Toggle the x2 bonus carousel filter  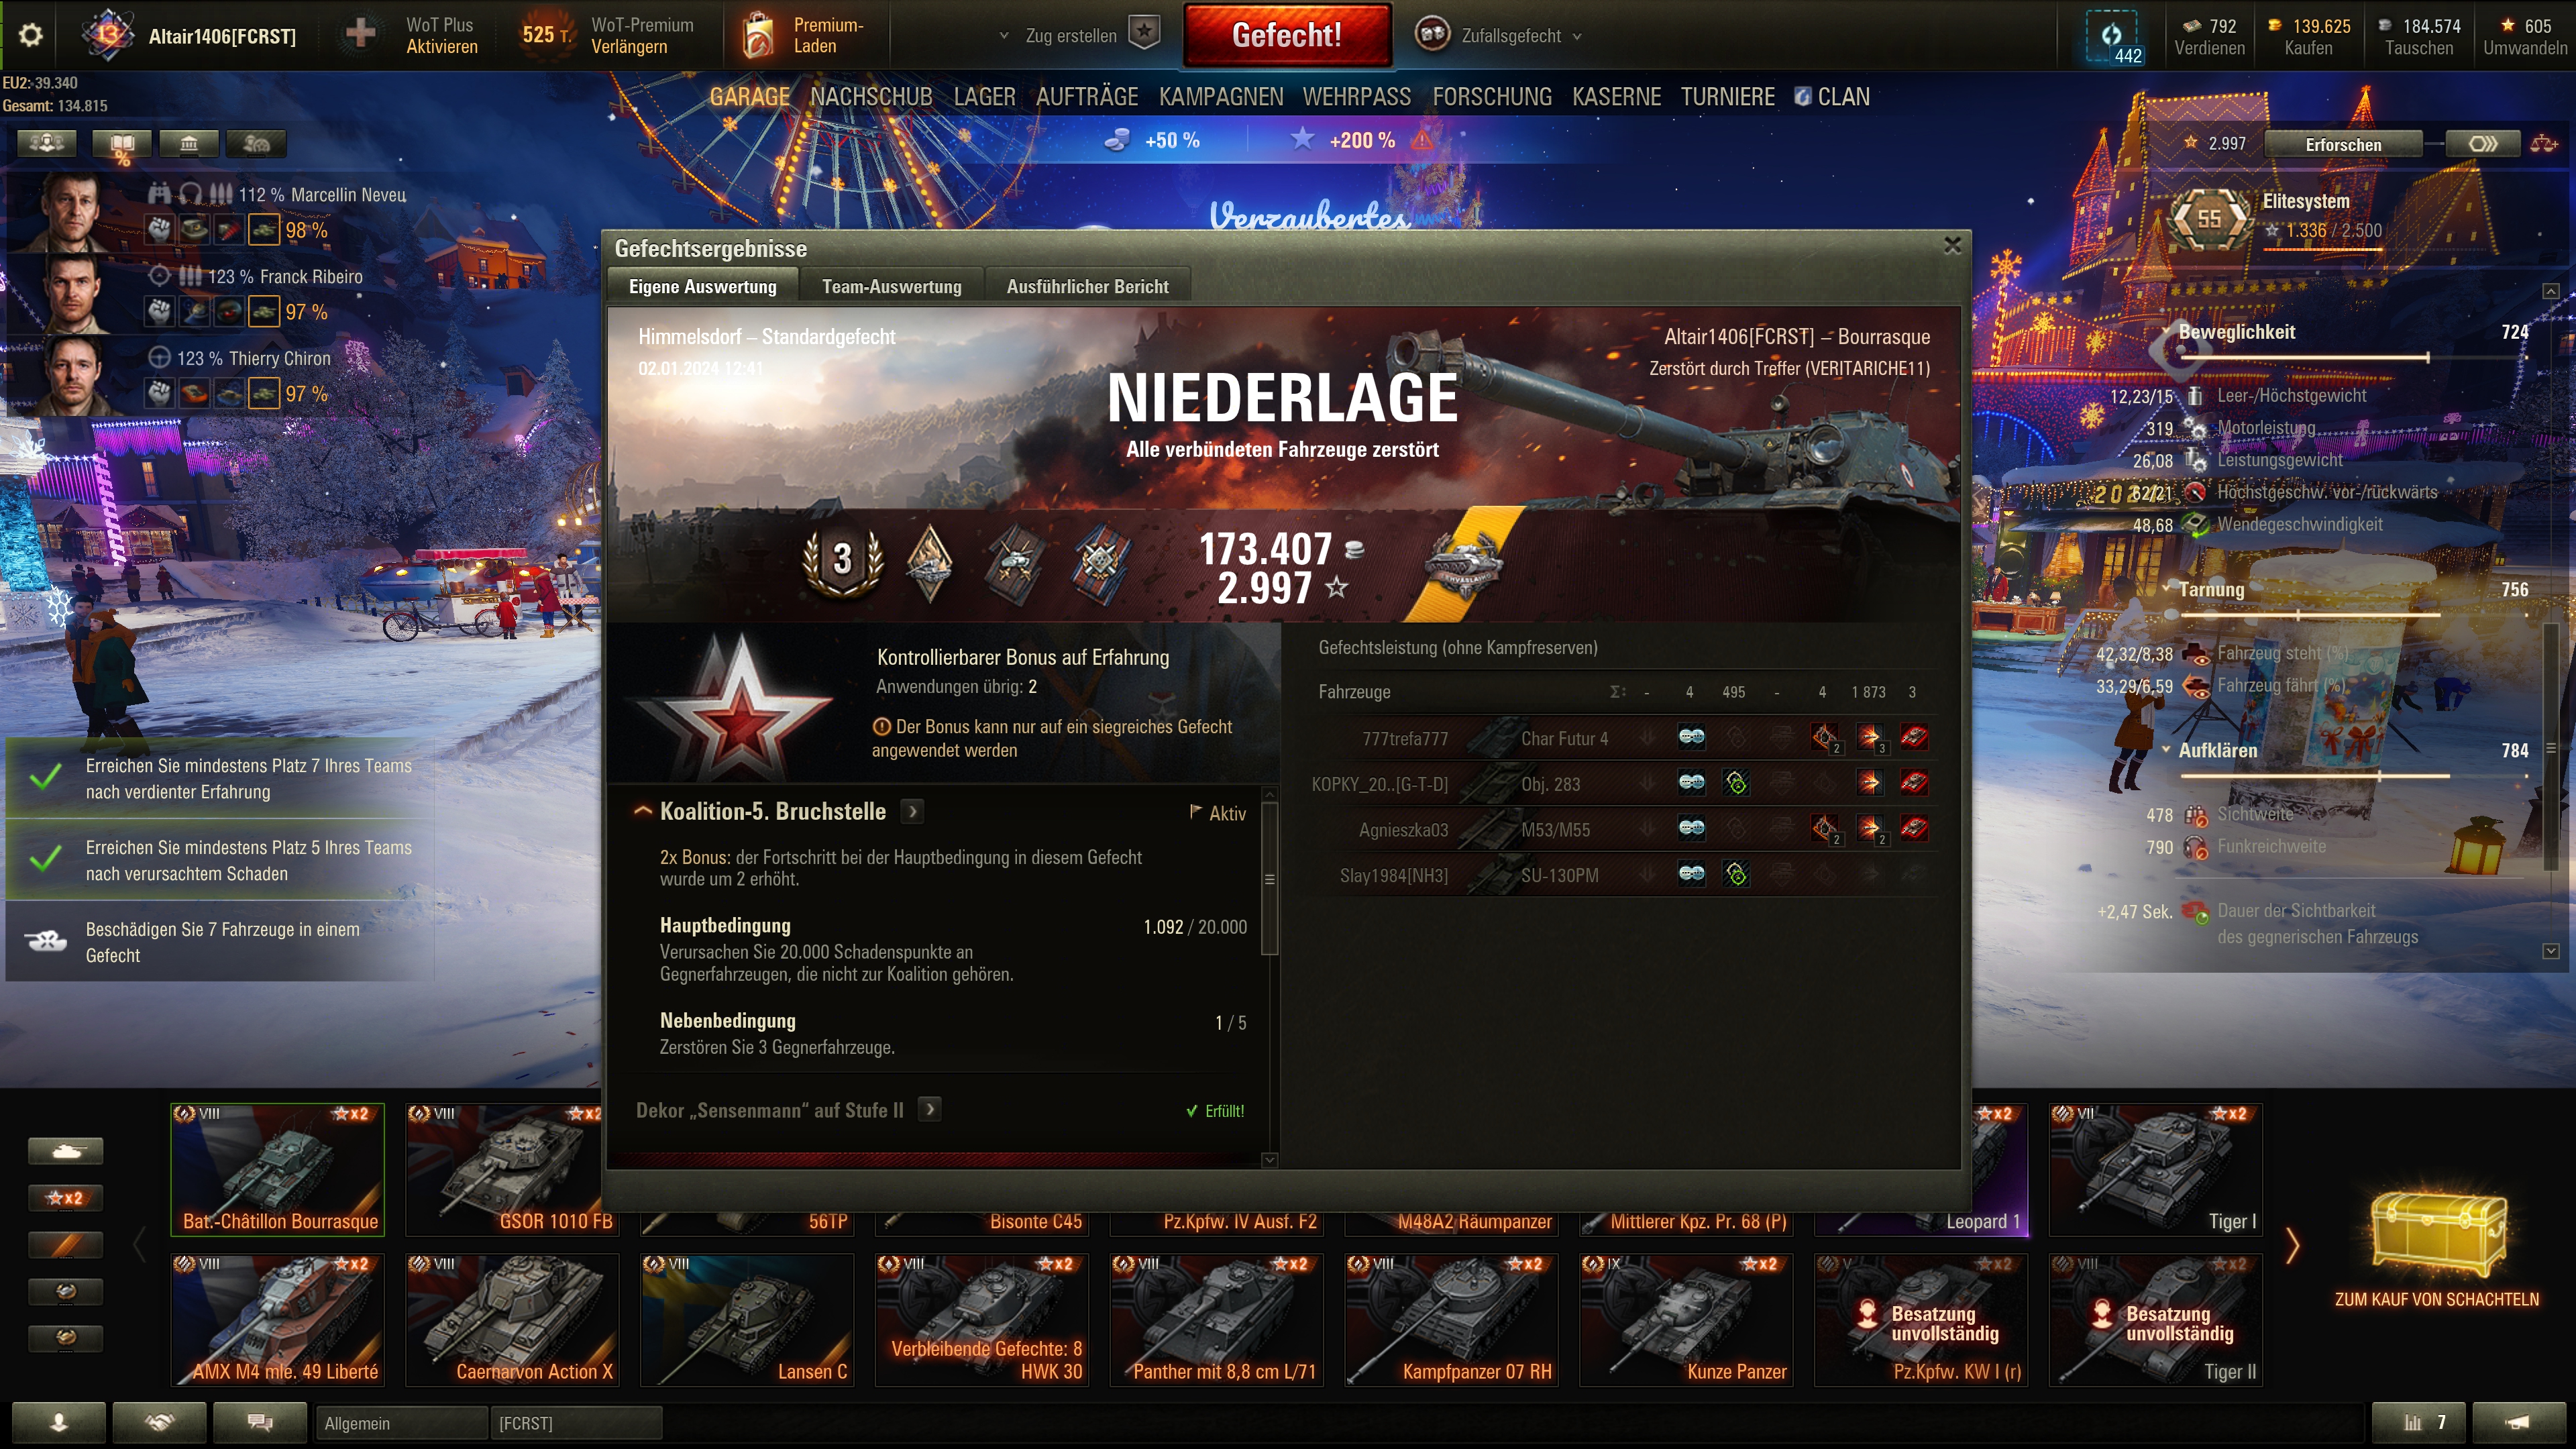65,1198
